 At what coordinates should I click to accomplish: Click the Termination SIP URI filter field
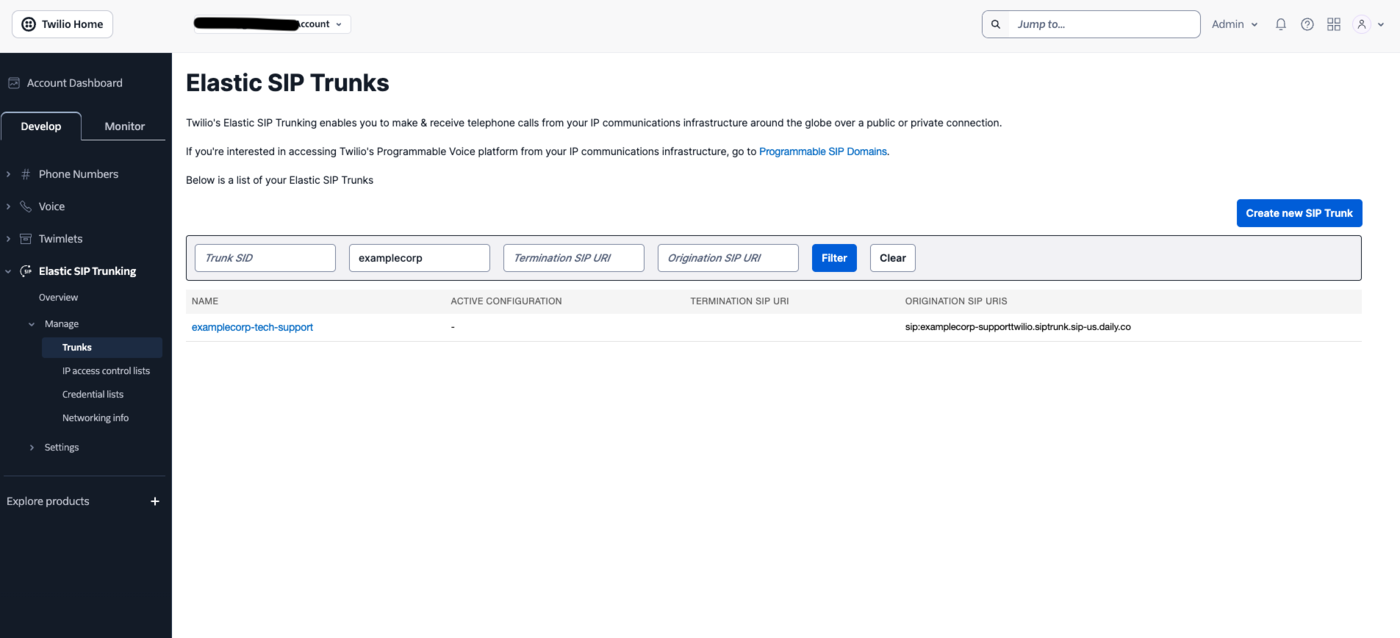(x=574, y=258)
